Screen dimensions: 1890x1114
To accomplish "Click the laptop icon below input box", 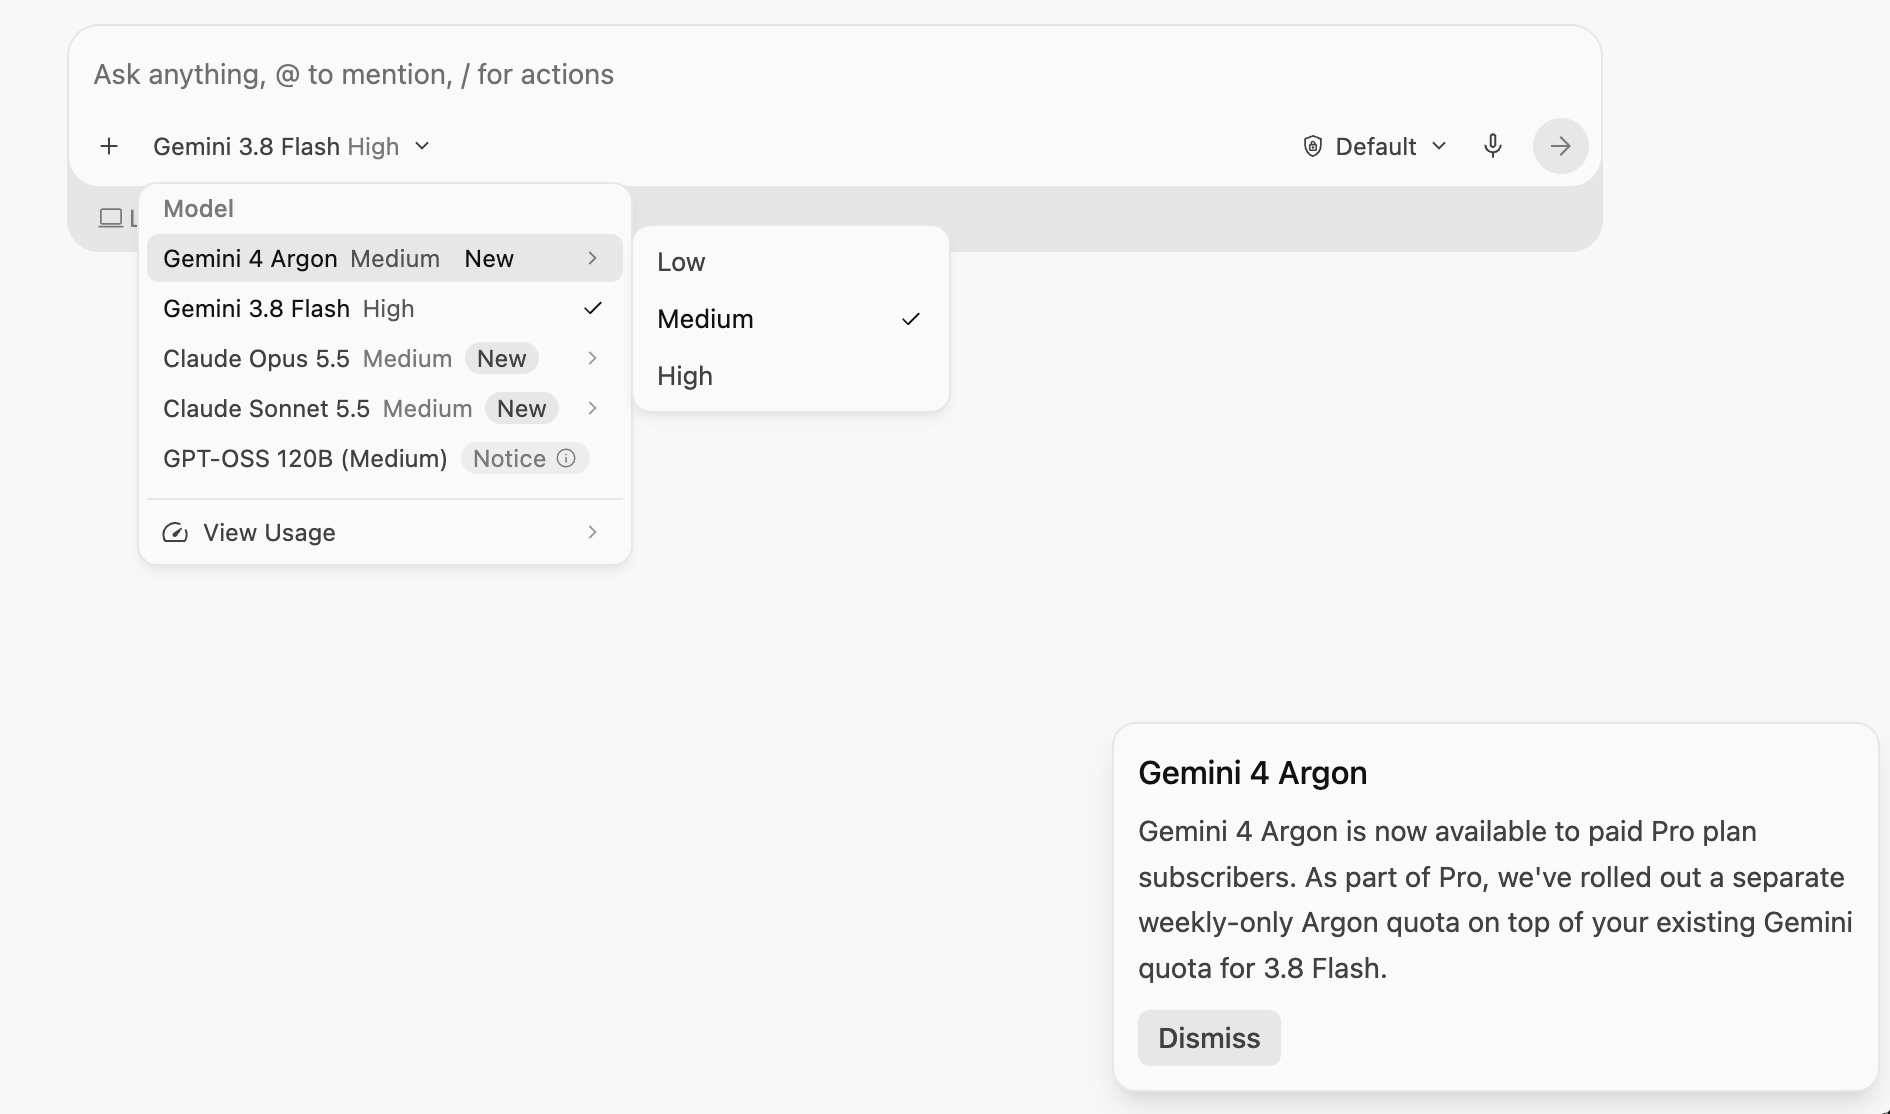I will click(x=111, y=217).
